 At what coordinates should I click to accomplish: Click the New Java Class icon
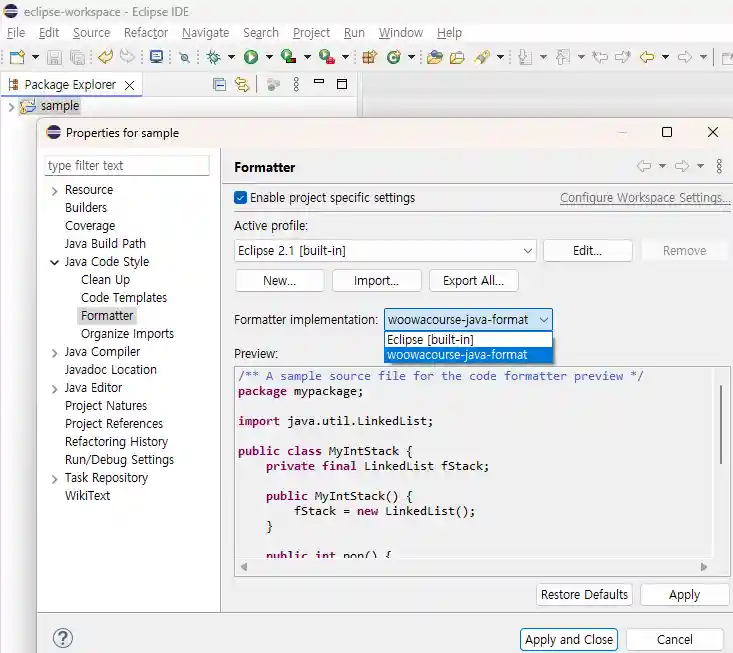pyautogui.click(x=394, y=57)
